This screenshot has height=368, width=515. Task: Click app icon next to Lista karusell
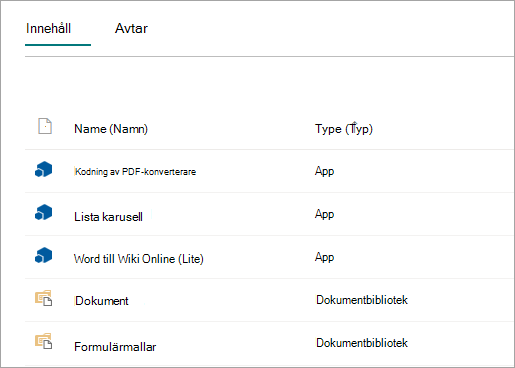(x=44, y=212)
